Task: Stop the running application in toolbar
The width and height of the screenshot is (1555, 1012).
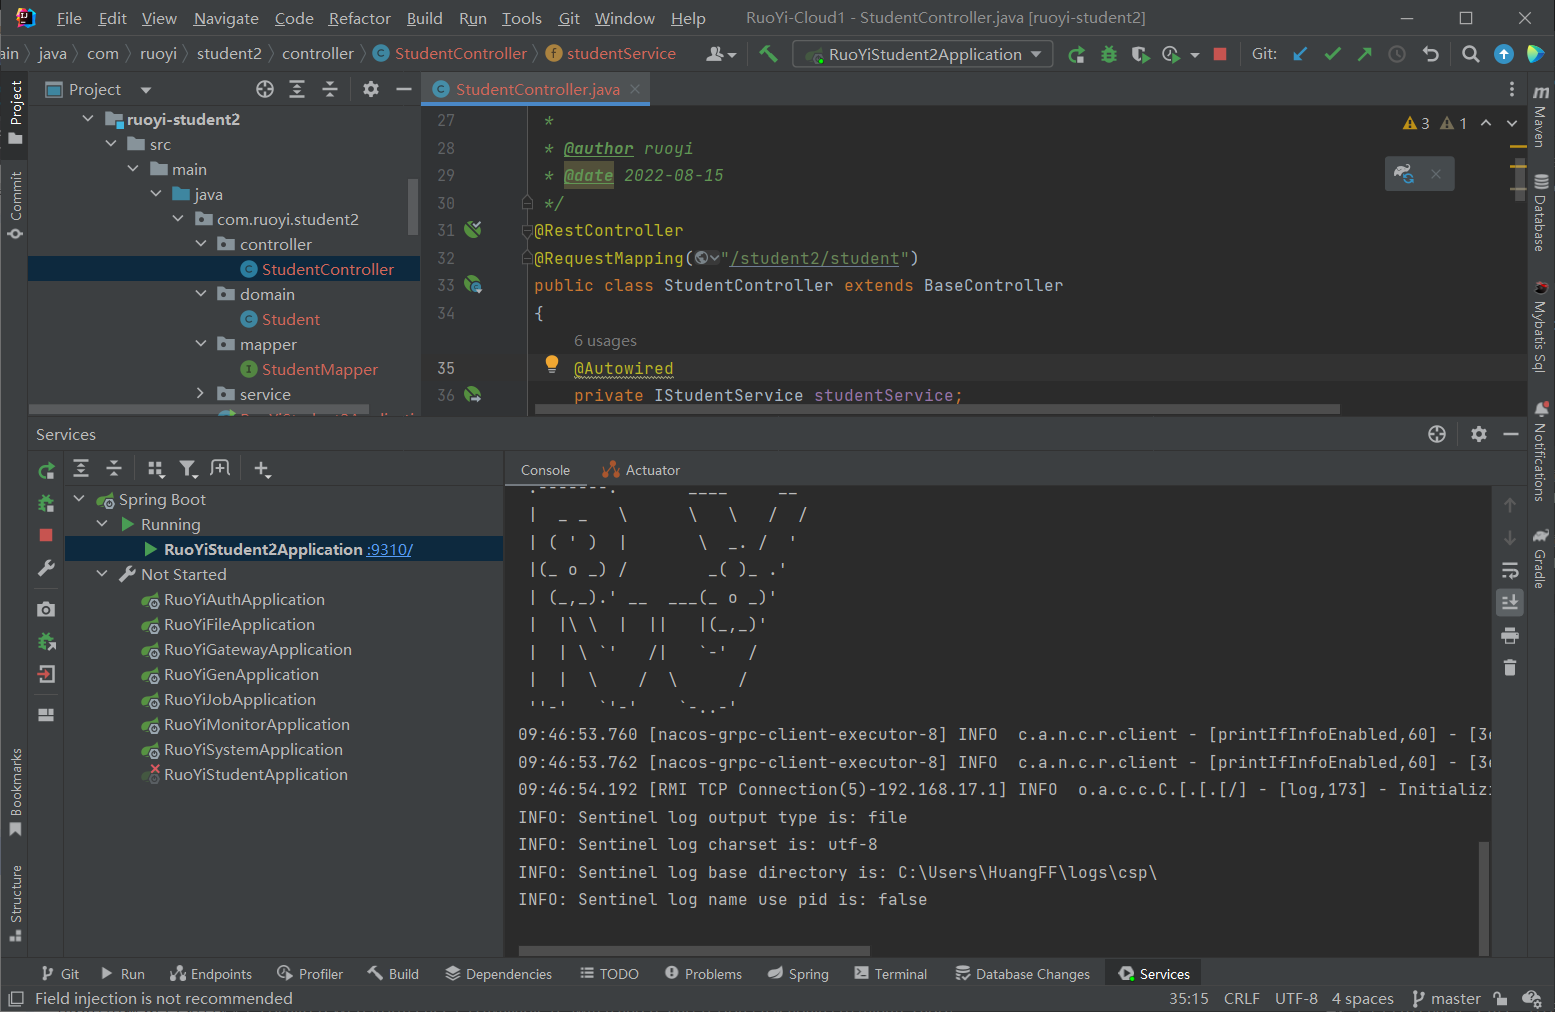Action: pyautogui.click(x=1220, y=54)
